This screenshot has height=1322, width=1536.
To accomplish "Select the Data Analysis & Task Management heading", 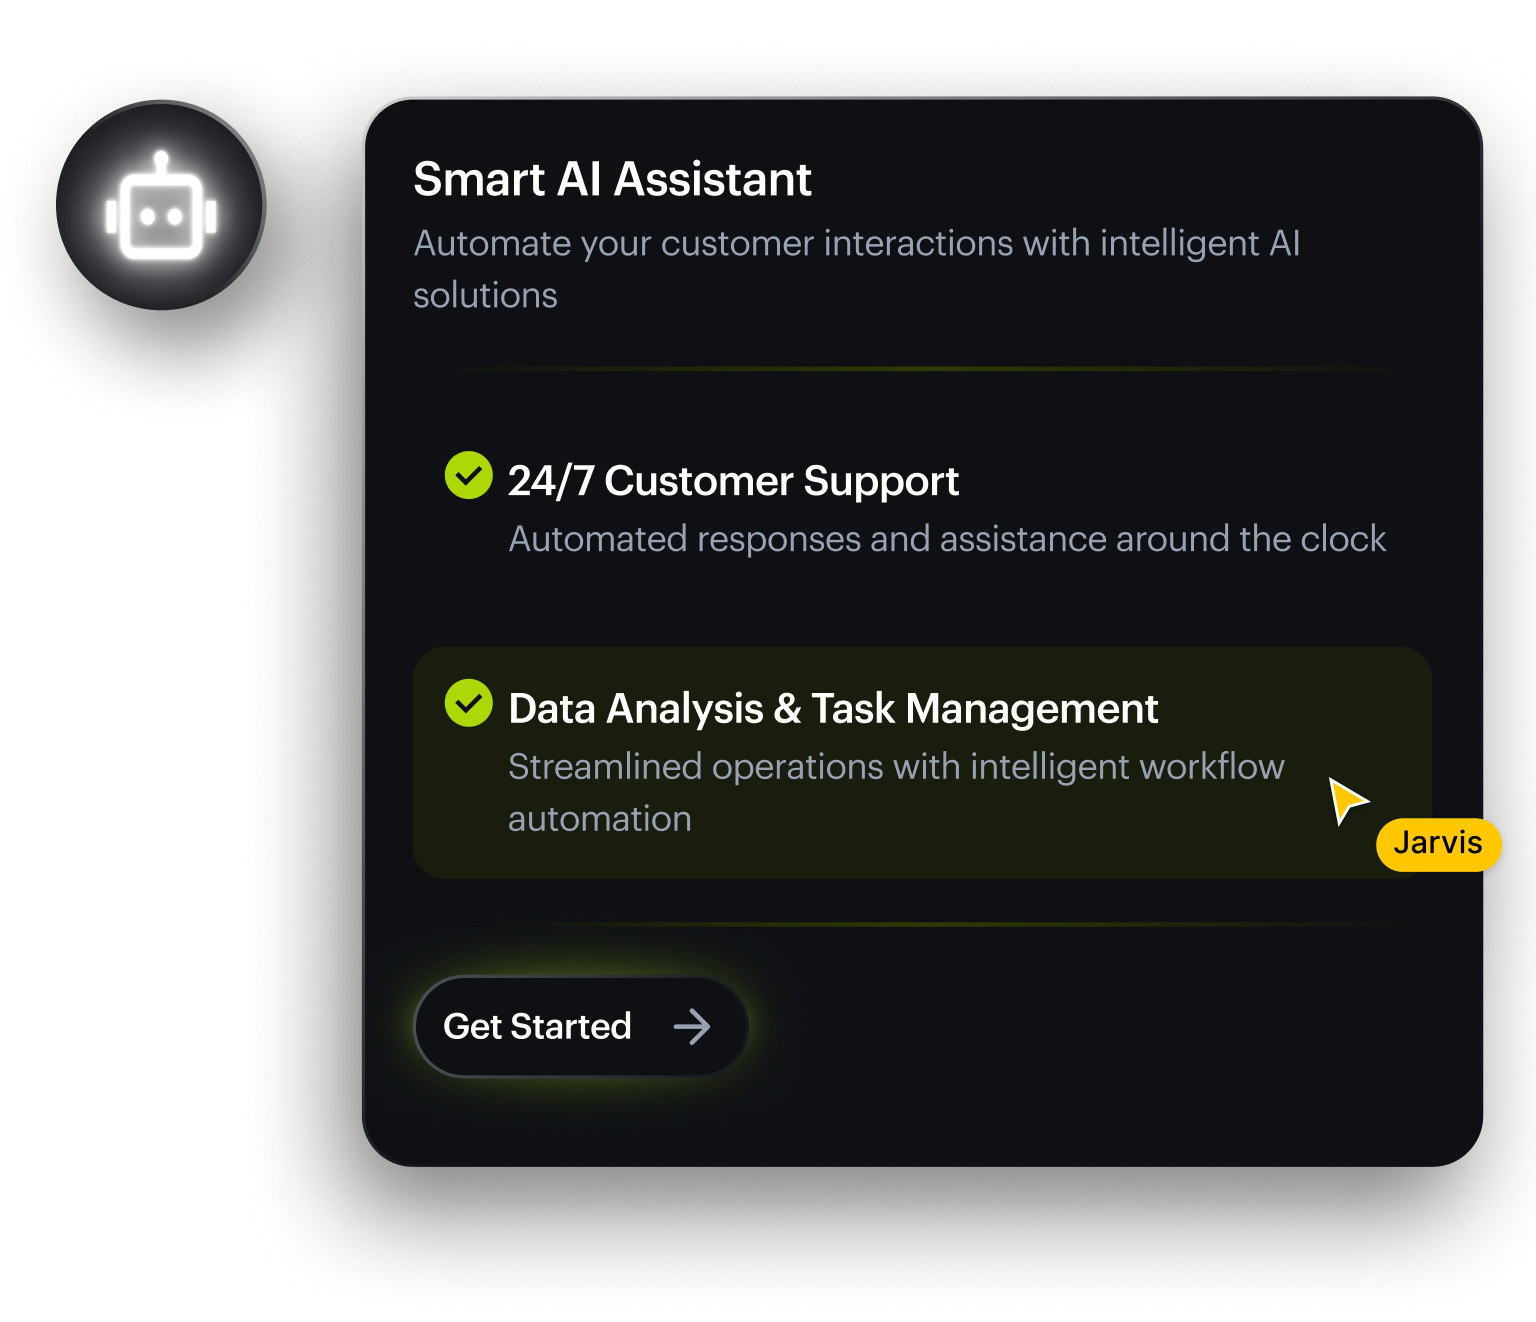I will [833, 709].
